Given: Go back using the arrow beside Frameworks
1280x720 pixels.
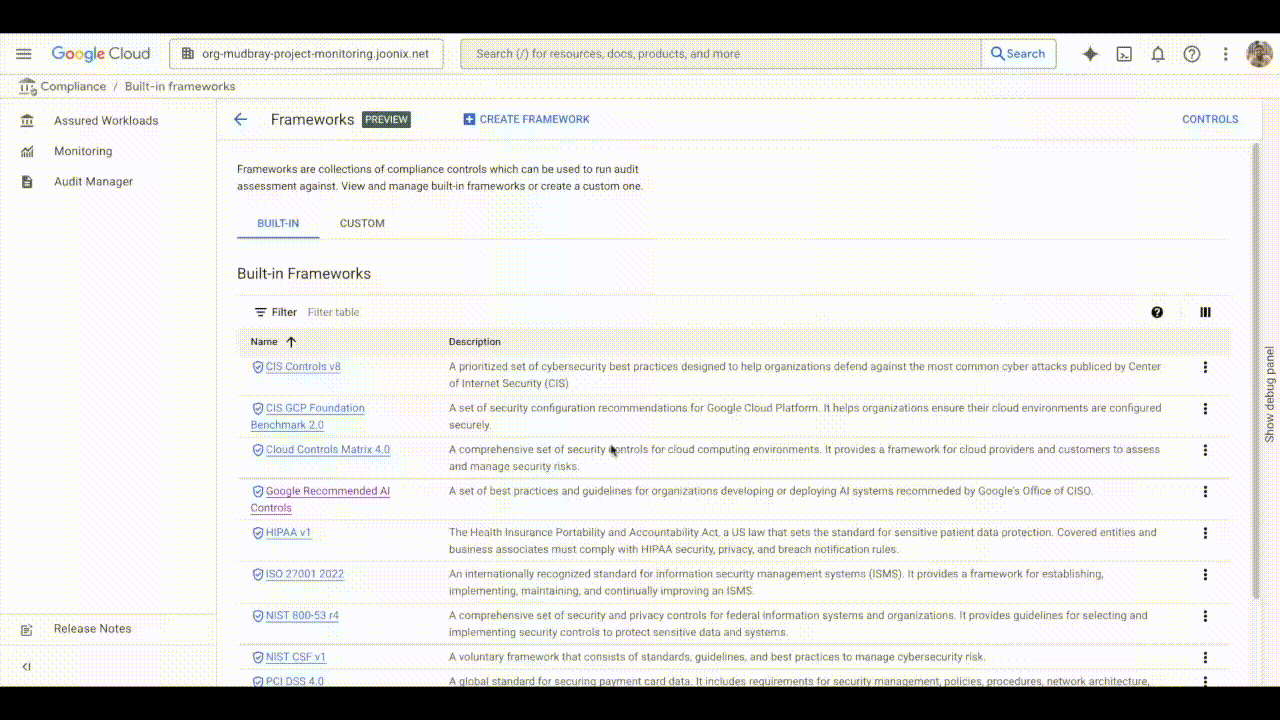Looking at the screenshot, I should [x=240, y=119].
